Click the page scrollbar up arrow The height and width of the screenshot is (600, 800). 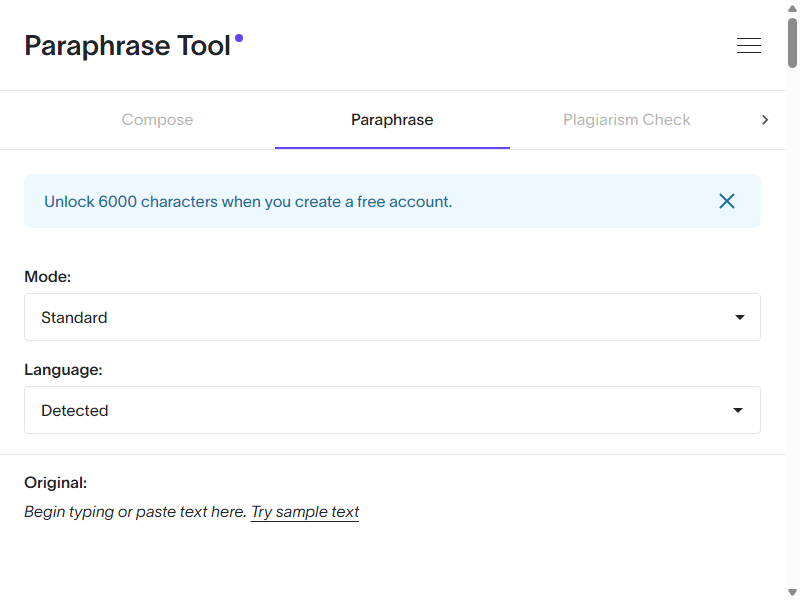[x=792, y=8]
